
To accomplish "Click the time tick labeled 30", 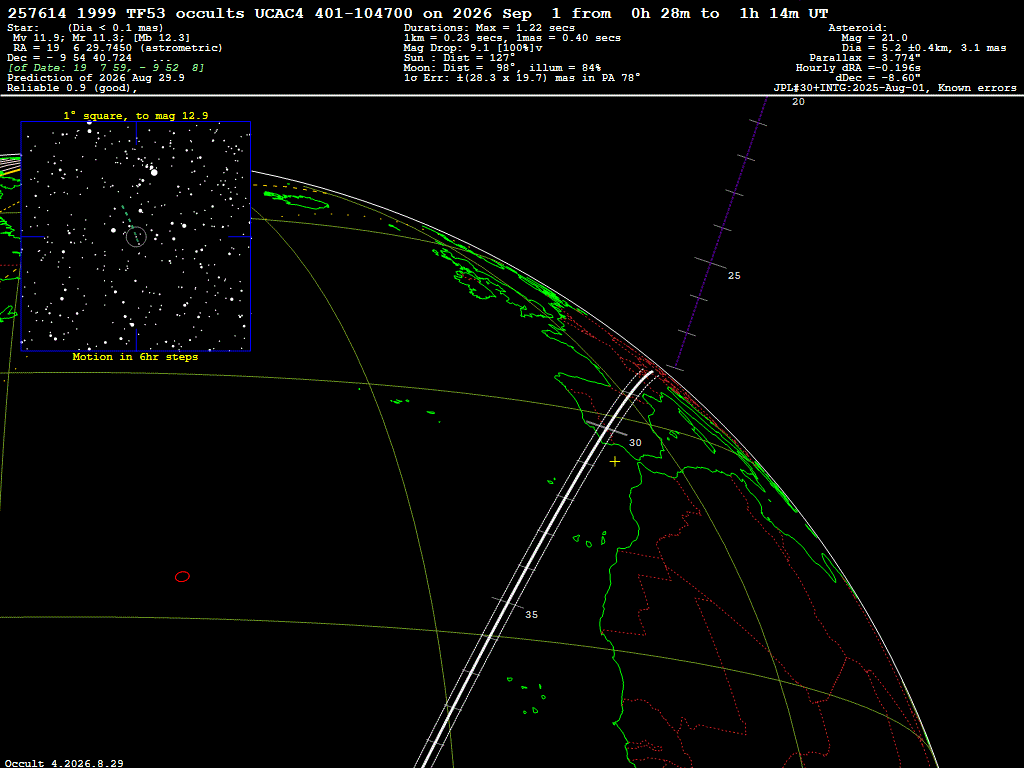I will point(635,443).
